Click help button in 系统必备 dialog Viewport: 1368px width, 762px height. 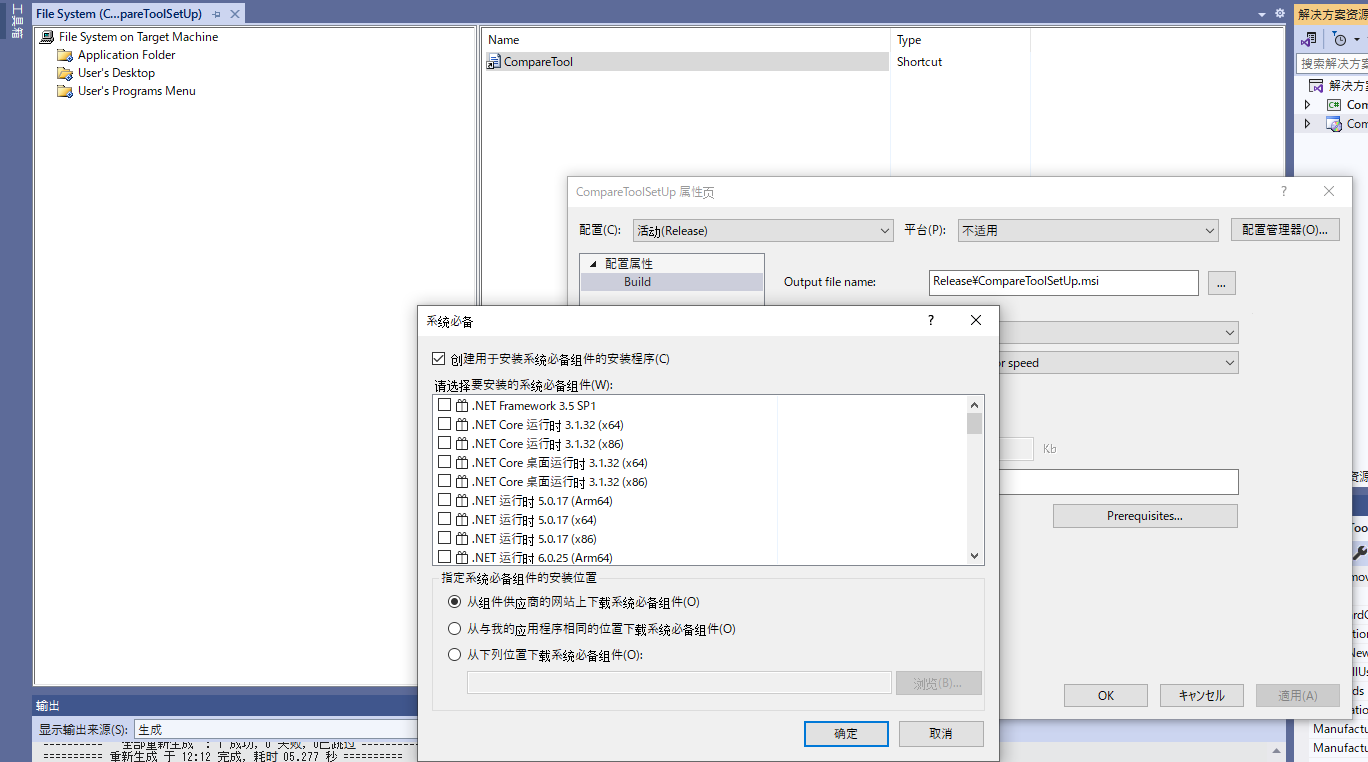click(931, 320)
